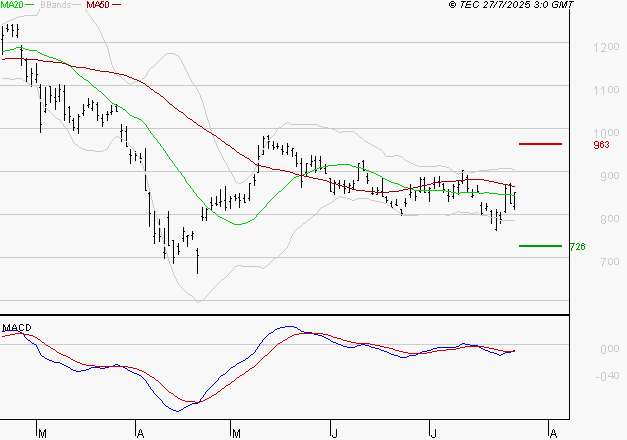This screenshot has height=440, width=627.
Task: Click the MACD panel title label
Action: coord(16,327)
